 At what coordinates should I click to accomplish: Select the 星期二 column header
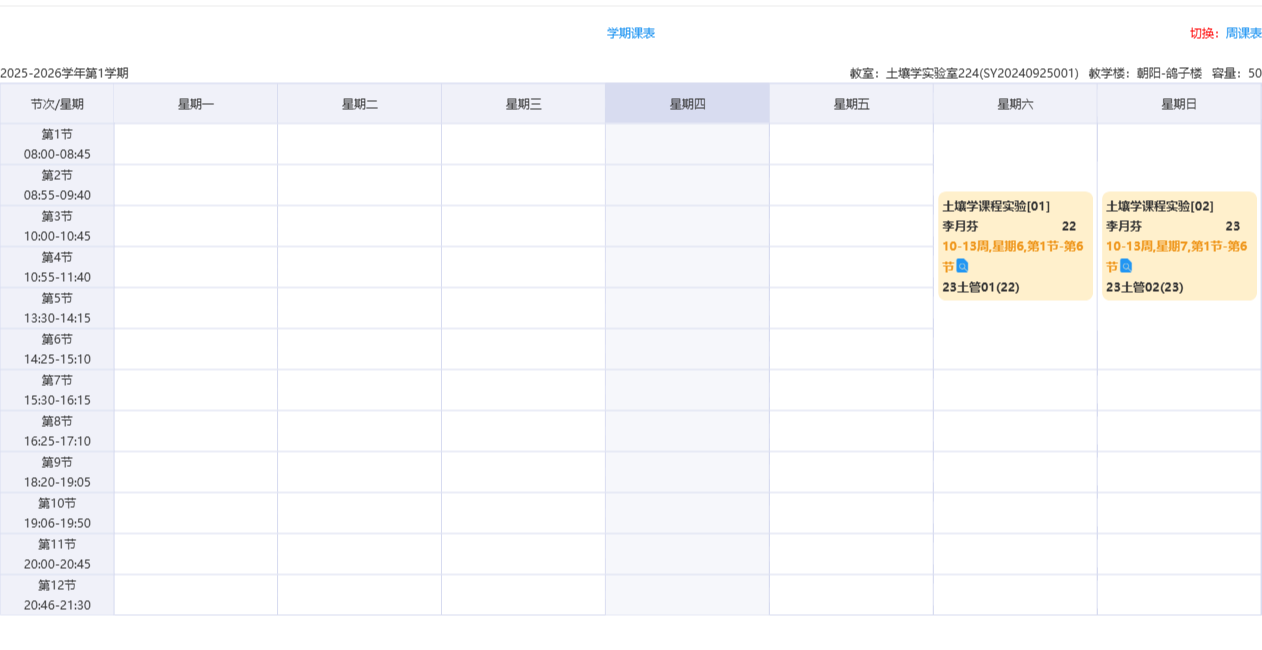coord(360,104)
